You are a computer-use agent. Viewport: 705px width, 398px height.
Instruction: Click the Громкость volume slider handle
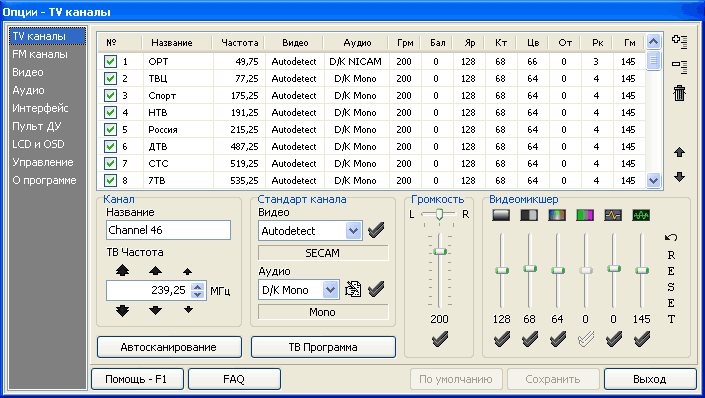coord(440,251)
